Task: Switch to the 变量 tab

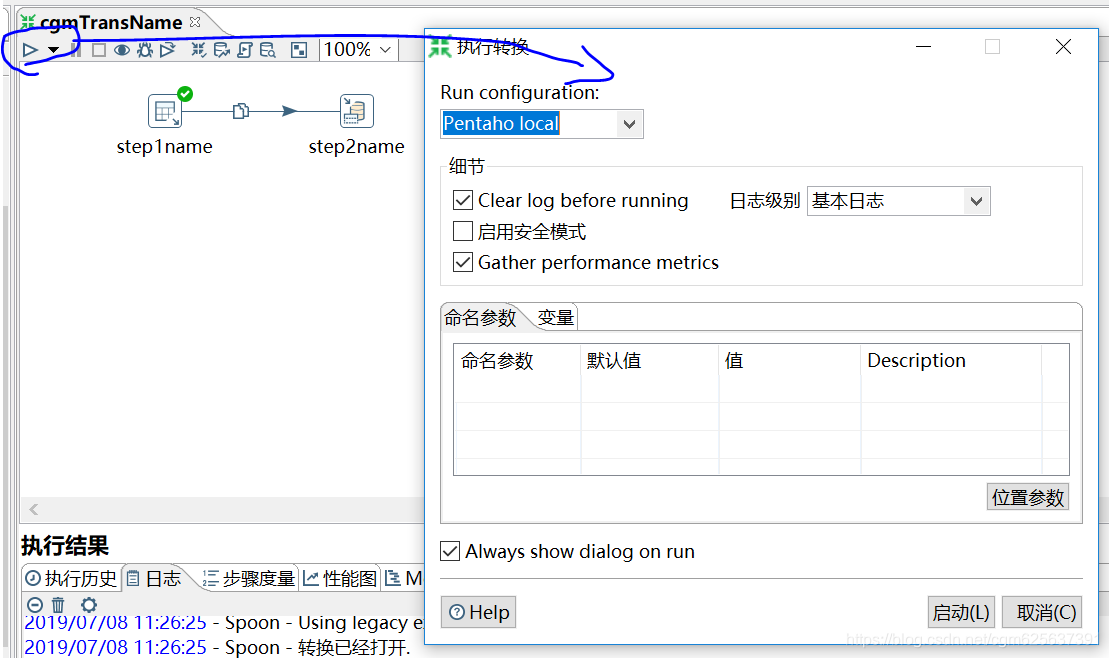Action: pyautogui.click(x=554, y=317)
